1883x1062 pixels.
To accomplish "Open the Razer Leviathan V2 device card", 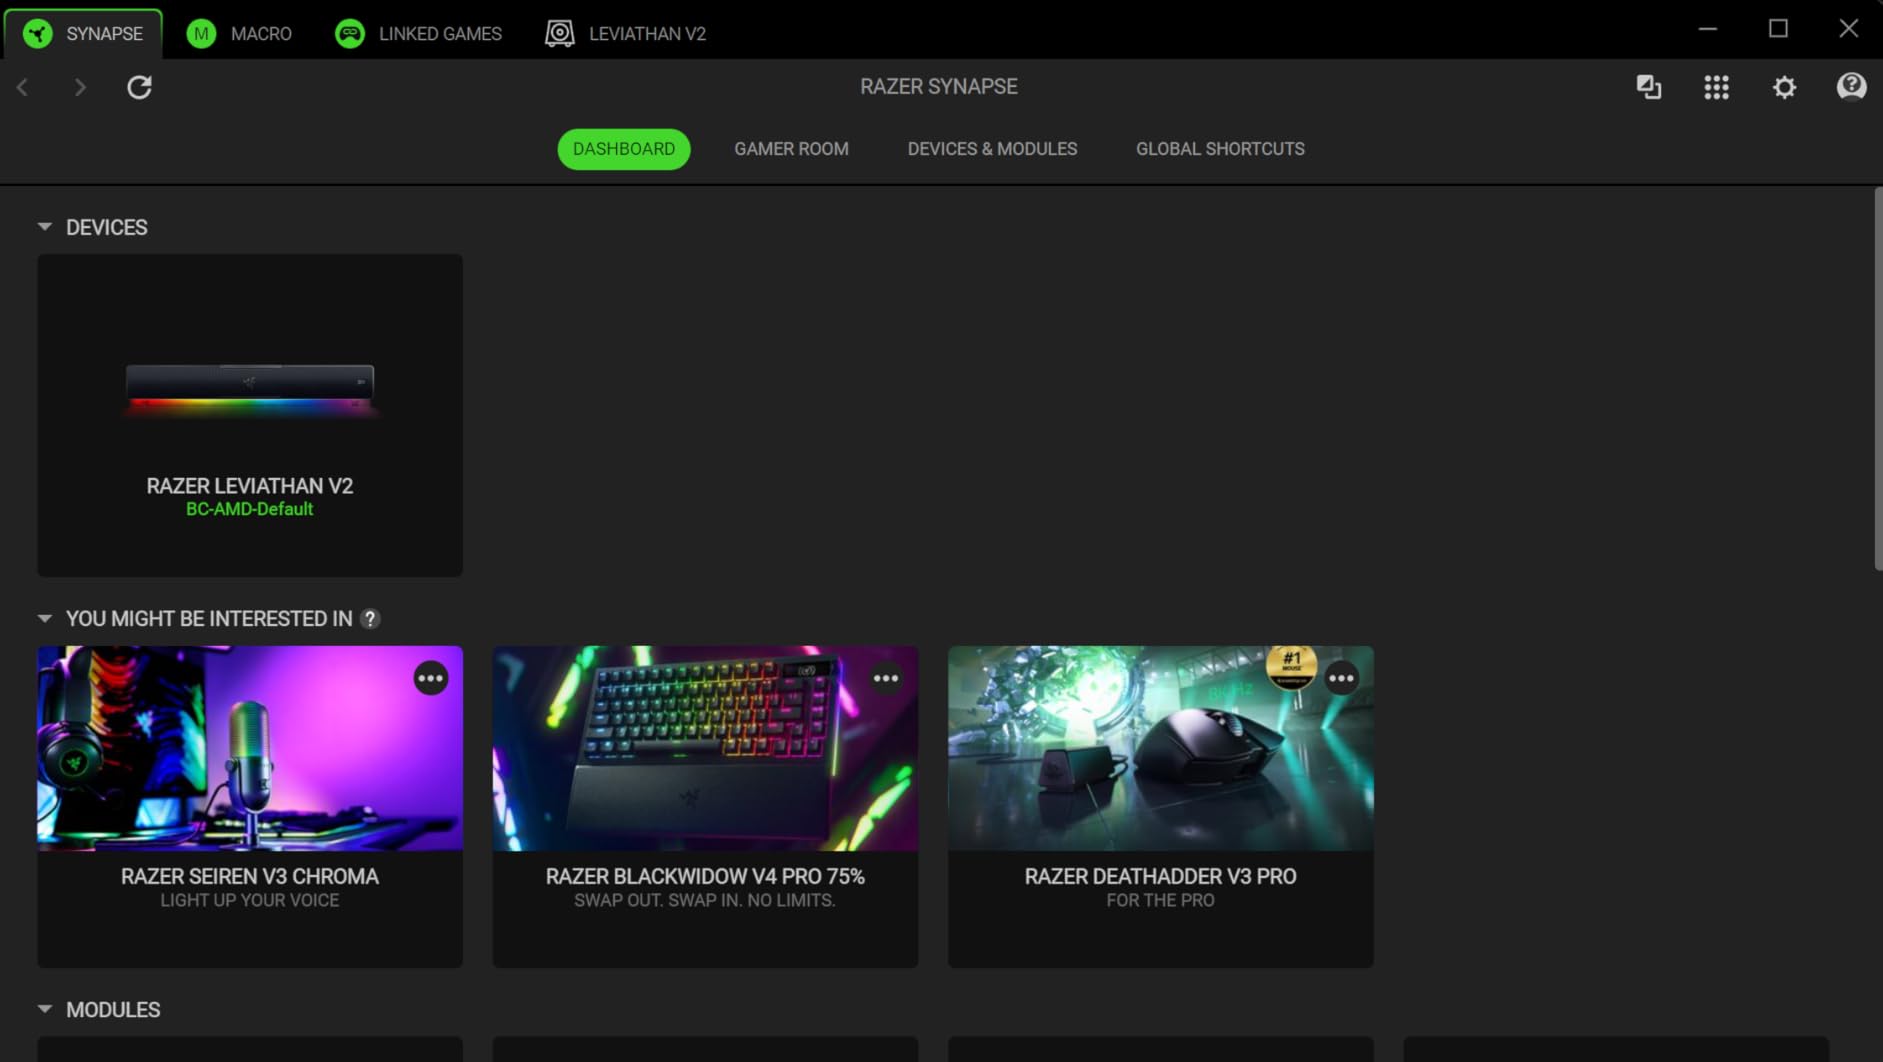I will pyautogui.click(x=250, y=415).
